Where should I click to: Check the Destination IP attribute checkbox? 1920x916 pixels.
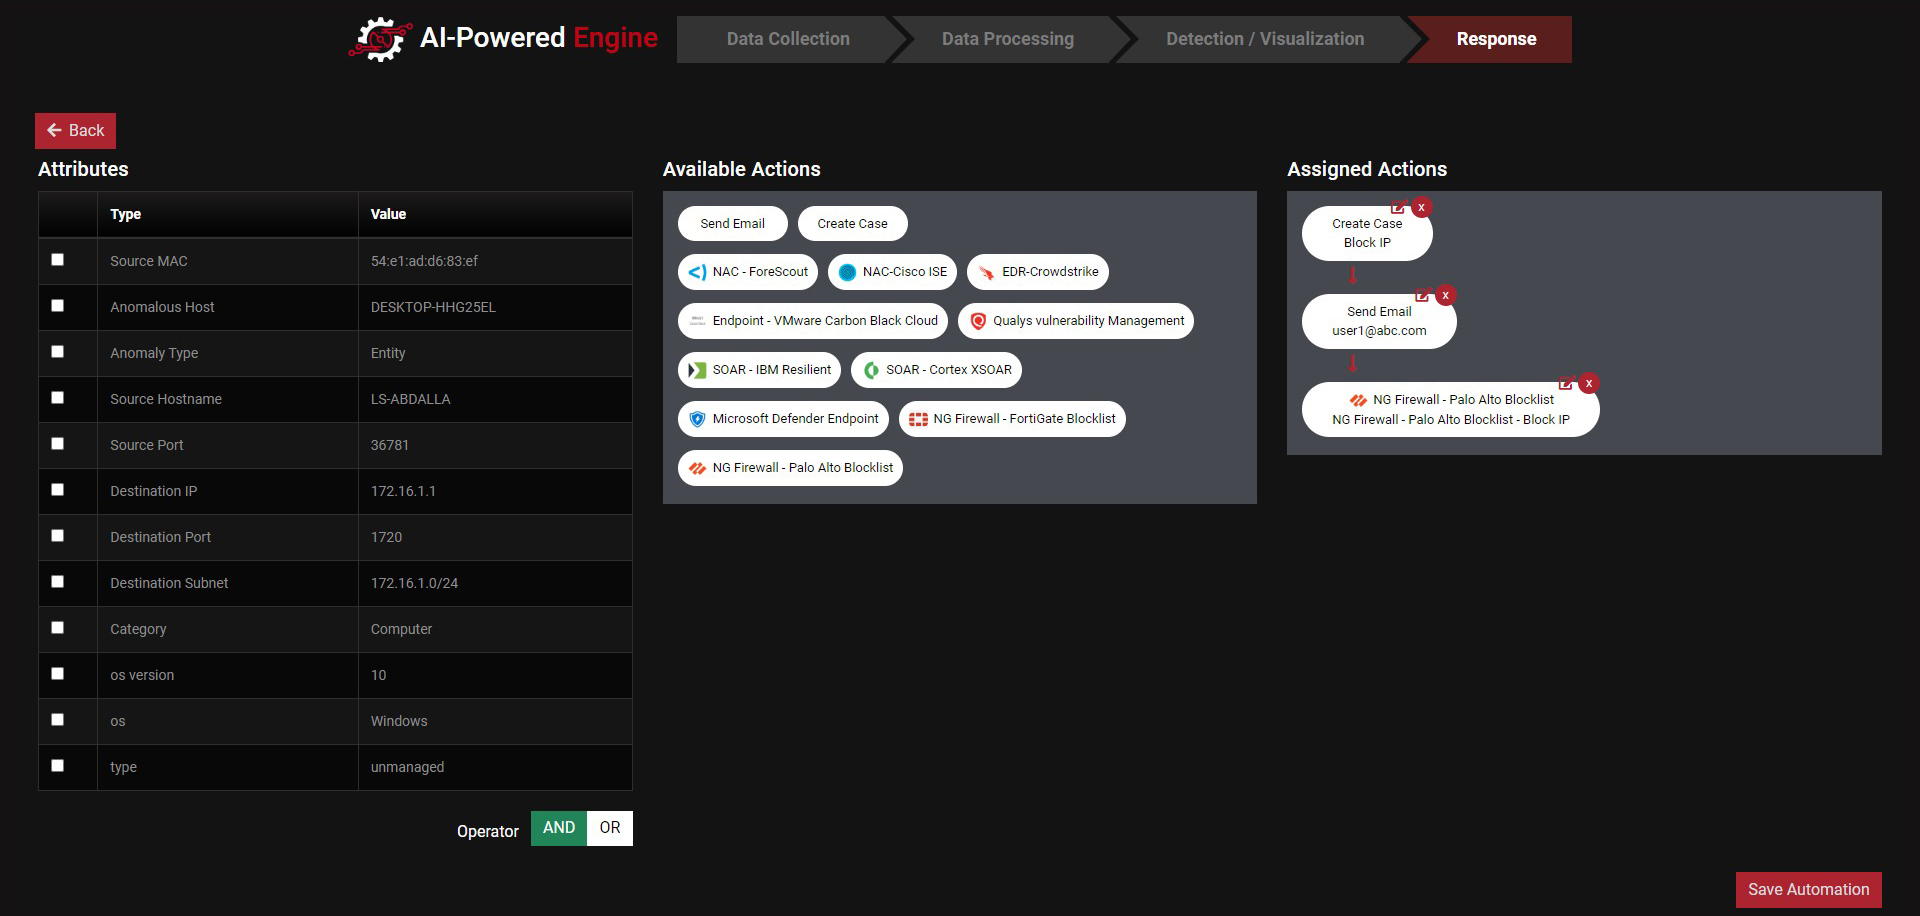[x=57, y=490]
